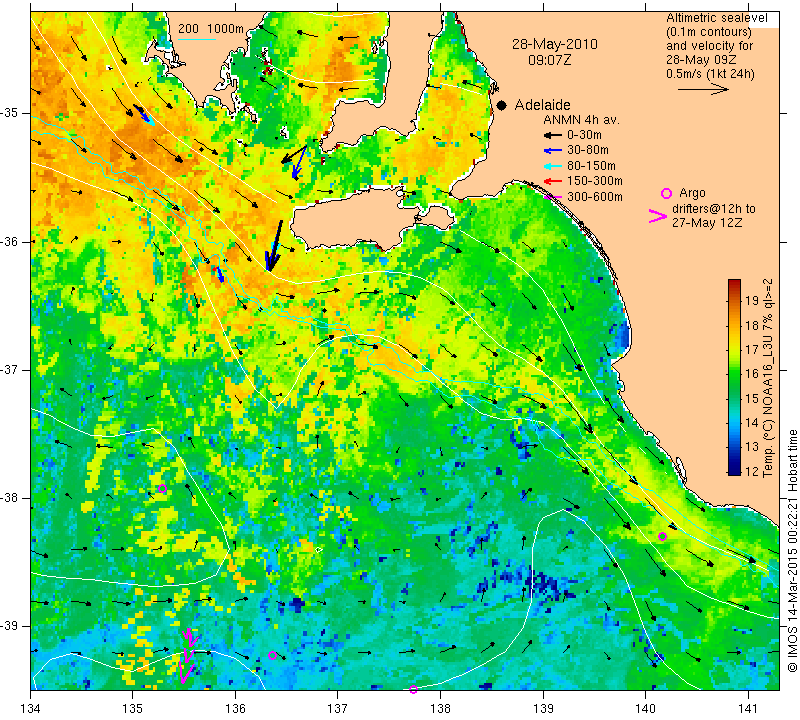Click the black Adelaide city dot
This screenshot has width=800, height=720.
[x=502, y=105]
